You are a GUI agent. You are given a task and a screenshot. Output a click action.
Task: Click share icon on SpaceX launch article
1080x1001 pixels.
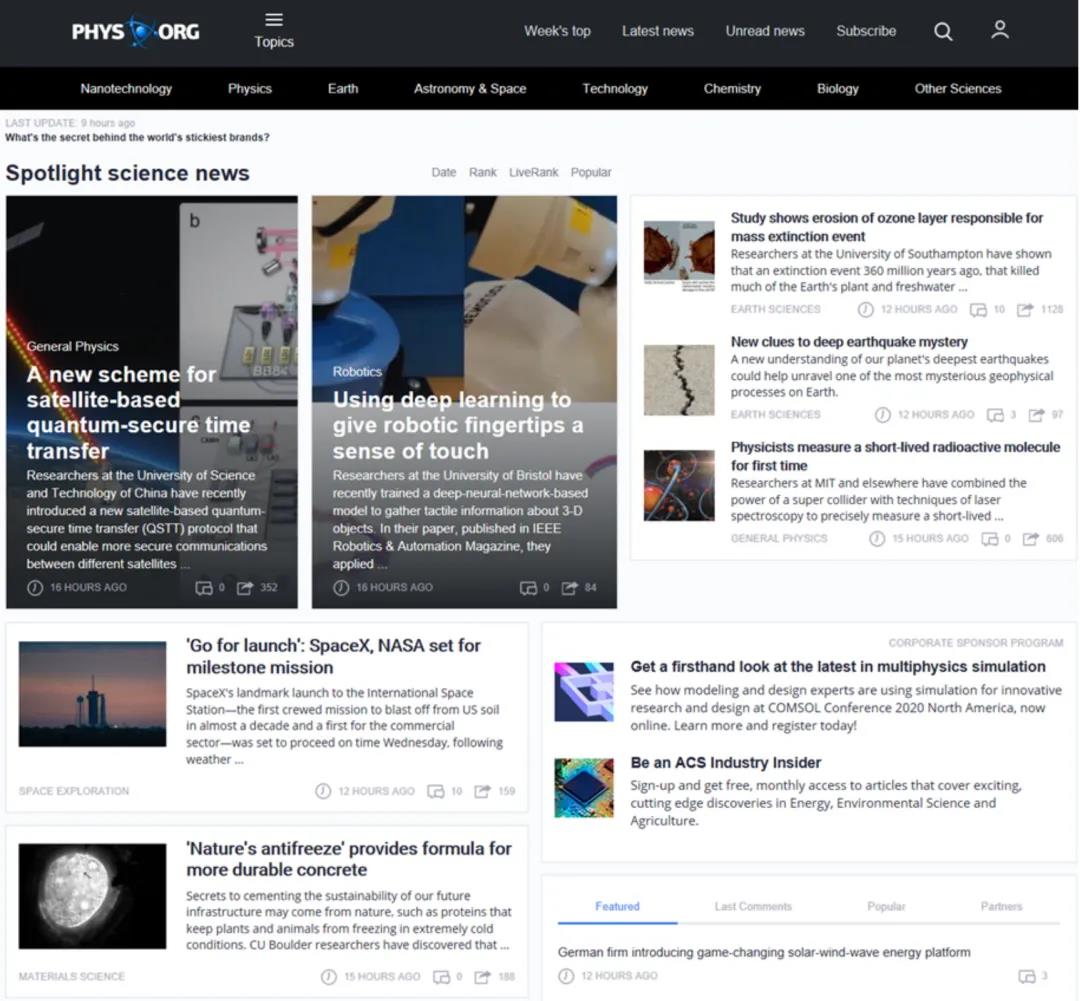point(483,791)
